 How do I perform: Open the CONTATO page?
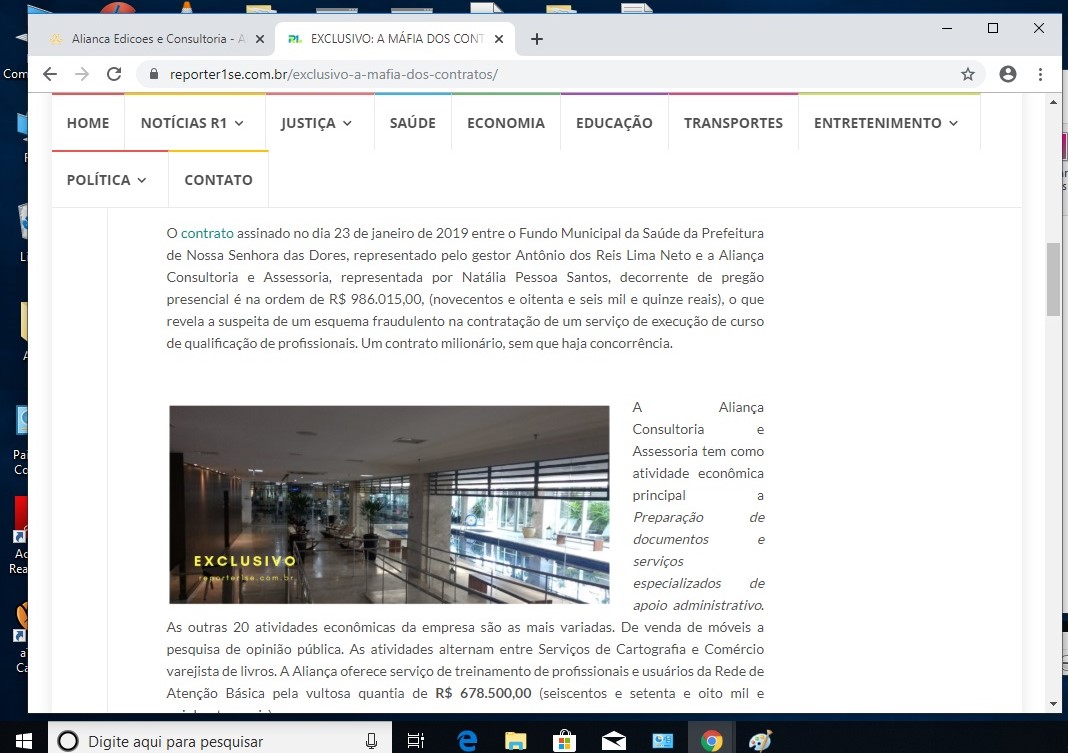(x=218, y=180)
